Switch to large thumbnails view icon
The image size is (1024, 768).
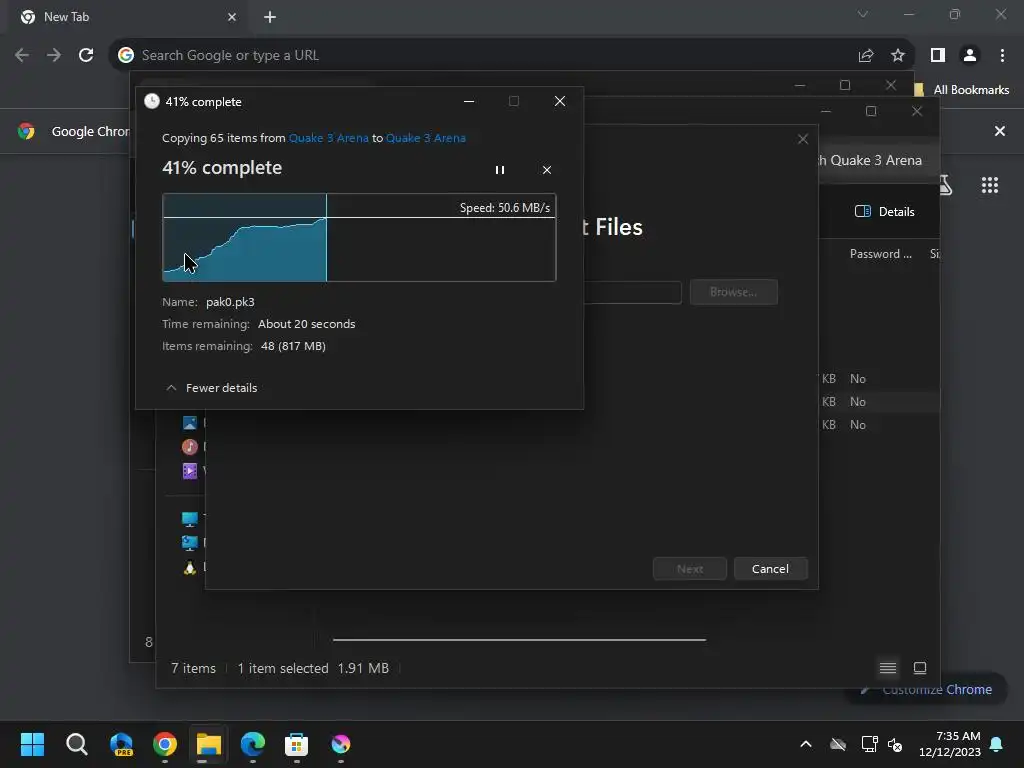pyautogui.click(x=920, y=667)
